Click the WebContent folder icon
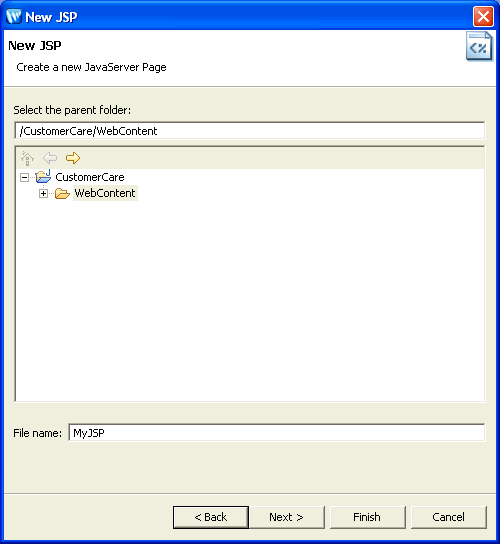This screenshot has height=544, width=500. coord(62,193)
